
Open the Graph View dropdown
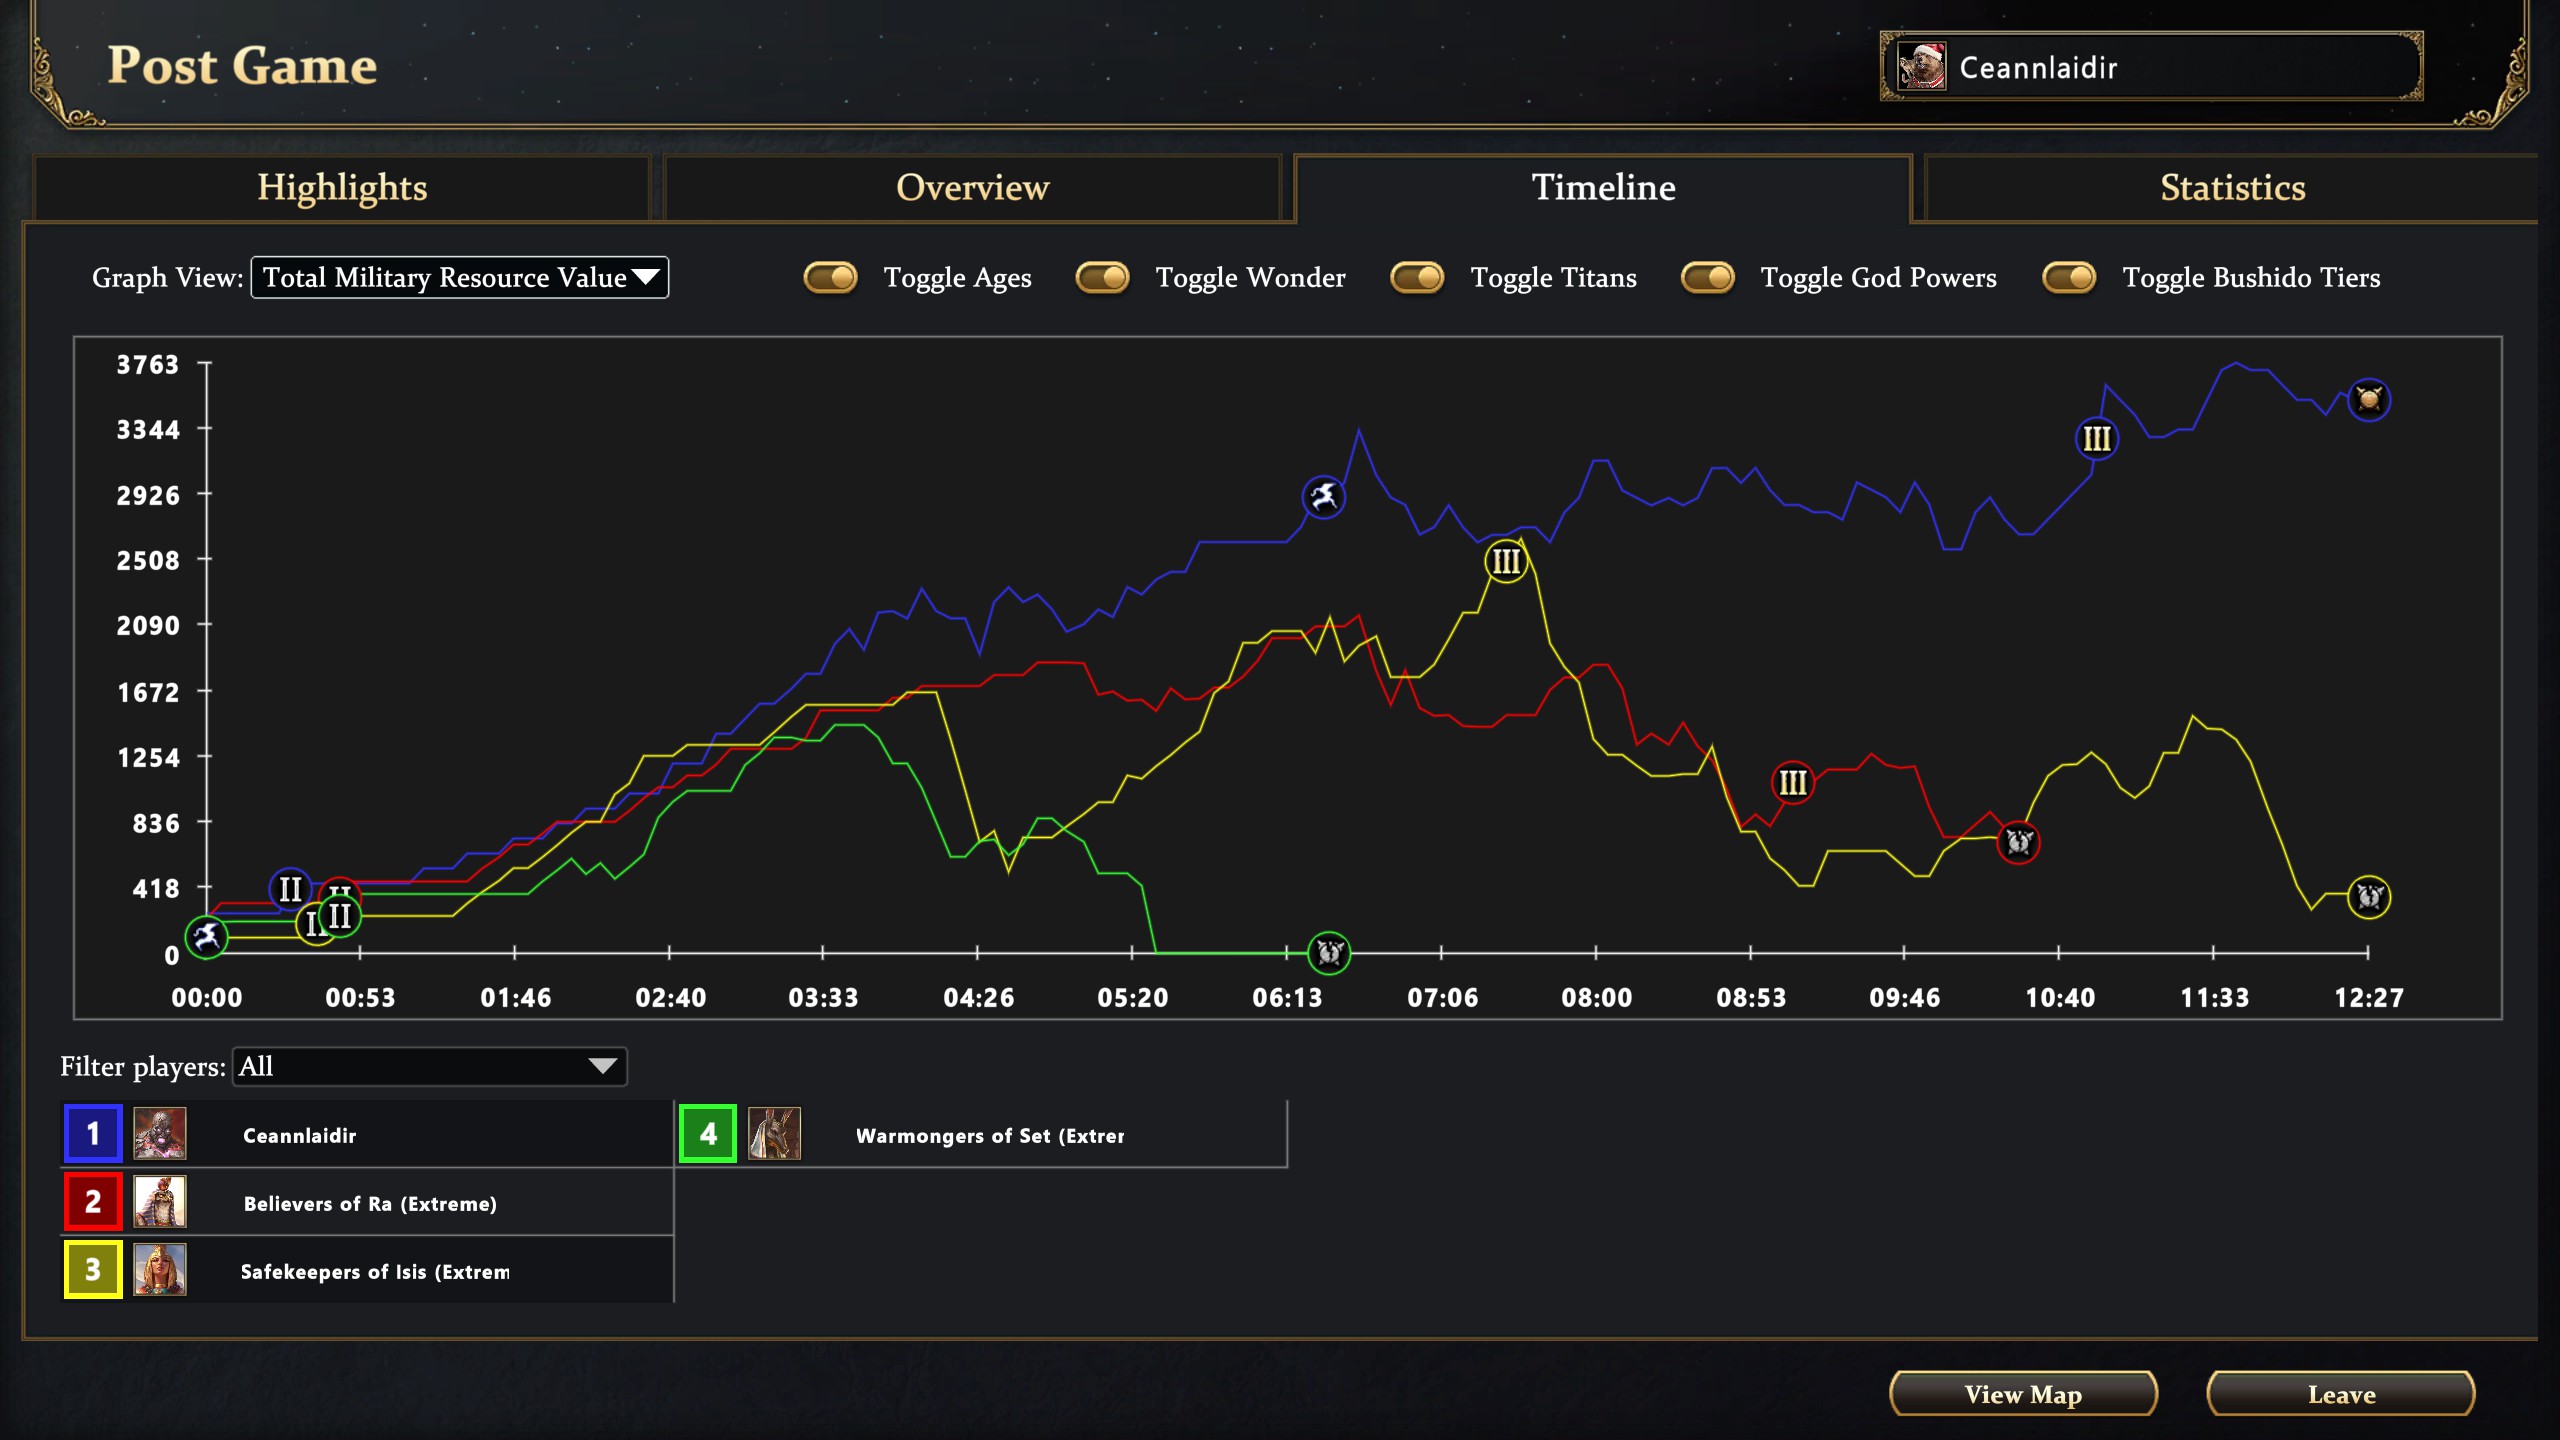[460, 277]
